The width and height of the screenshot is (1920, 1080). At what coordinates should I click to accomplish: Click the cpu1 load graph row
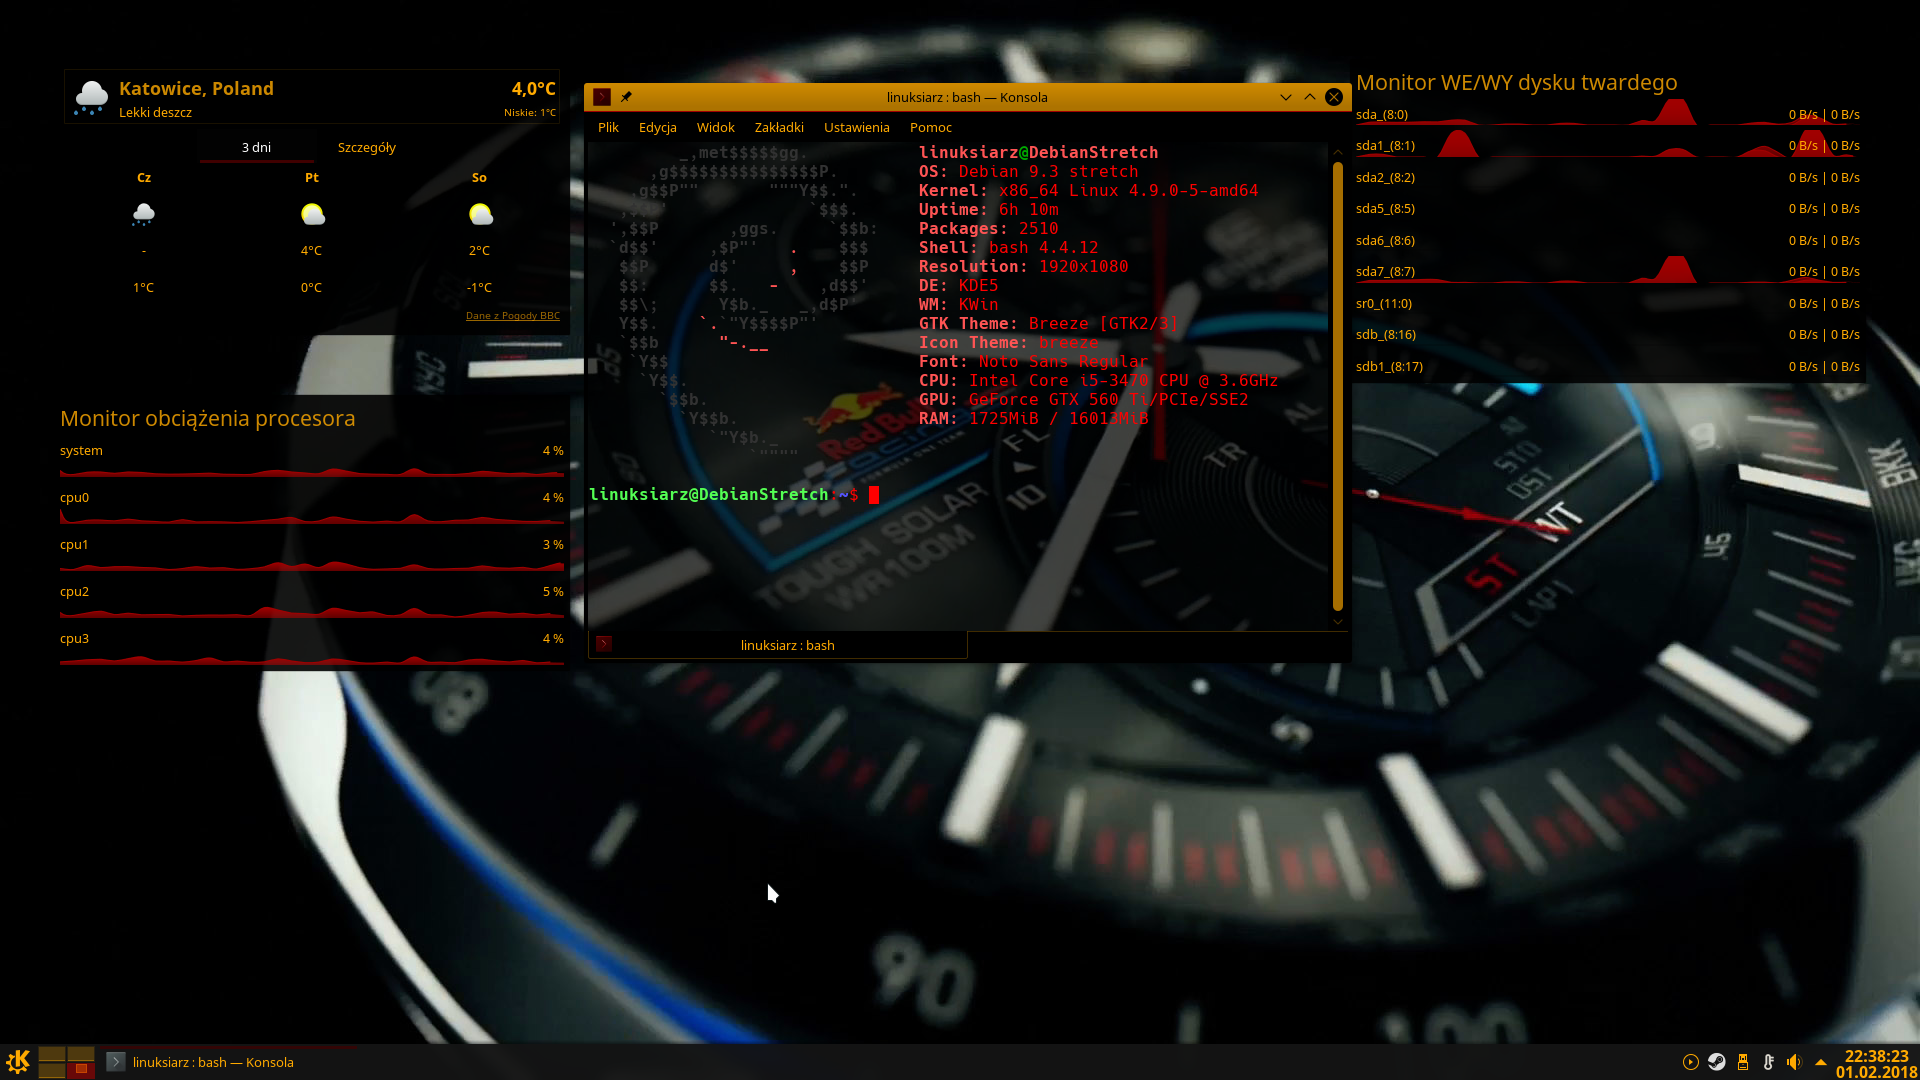pyautogui.click(x=312, y=554)
